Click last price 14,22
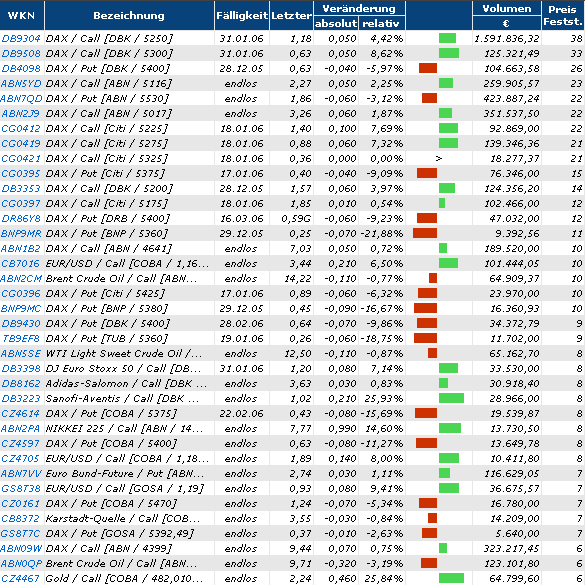Screen dimensions: 585x585 (298, 278)
